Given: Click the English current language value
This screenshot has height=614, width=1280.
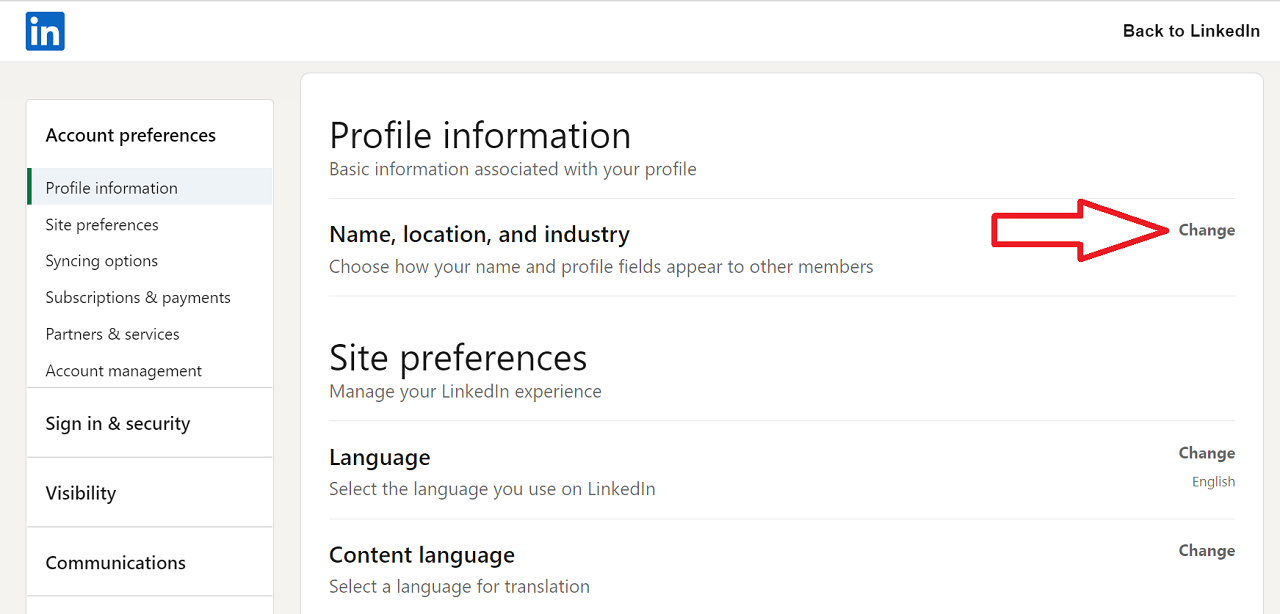Looking at the screenshot, I should pos(1213,482).
